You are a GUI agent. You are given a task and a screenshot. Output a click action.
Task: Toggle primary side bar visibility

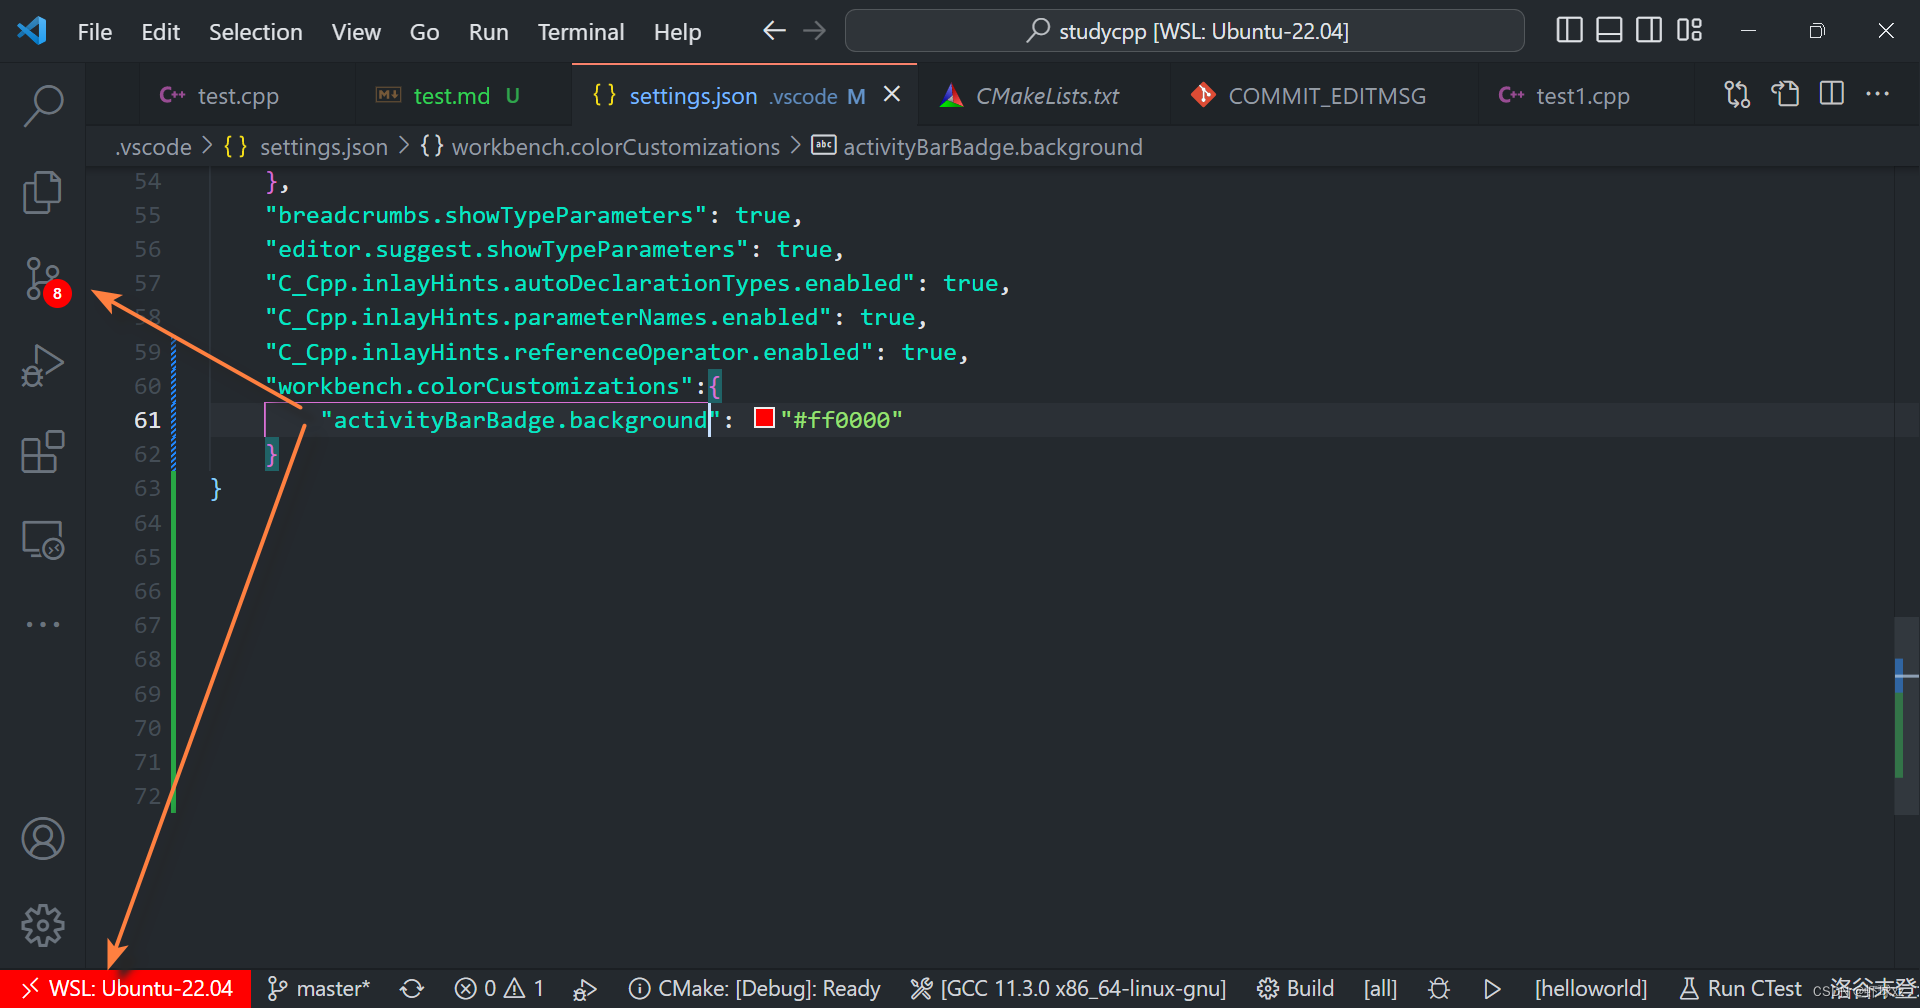click(x=1570, y=31)
